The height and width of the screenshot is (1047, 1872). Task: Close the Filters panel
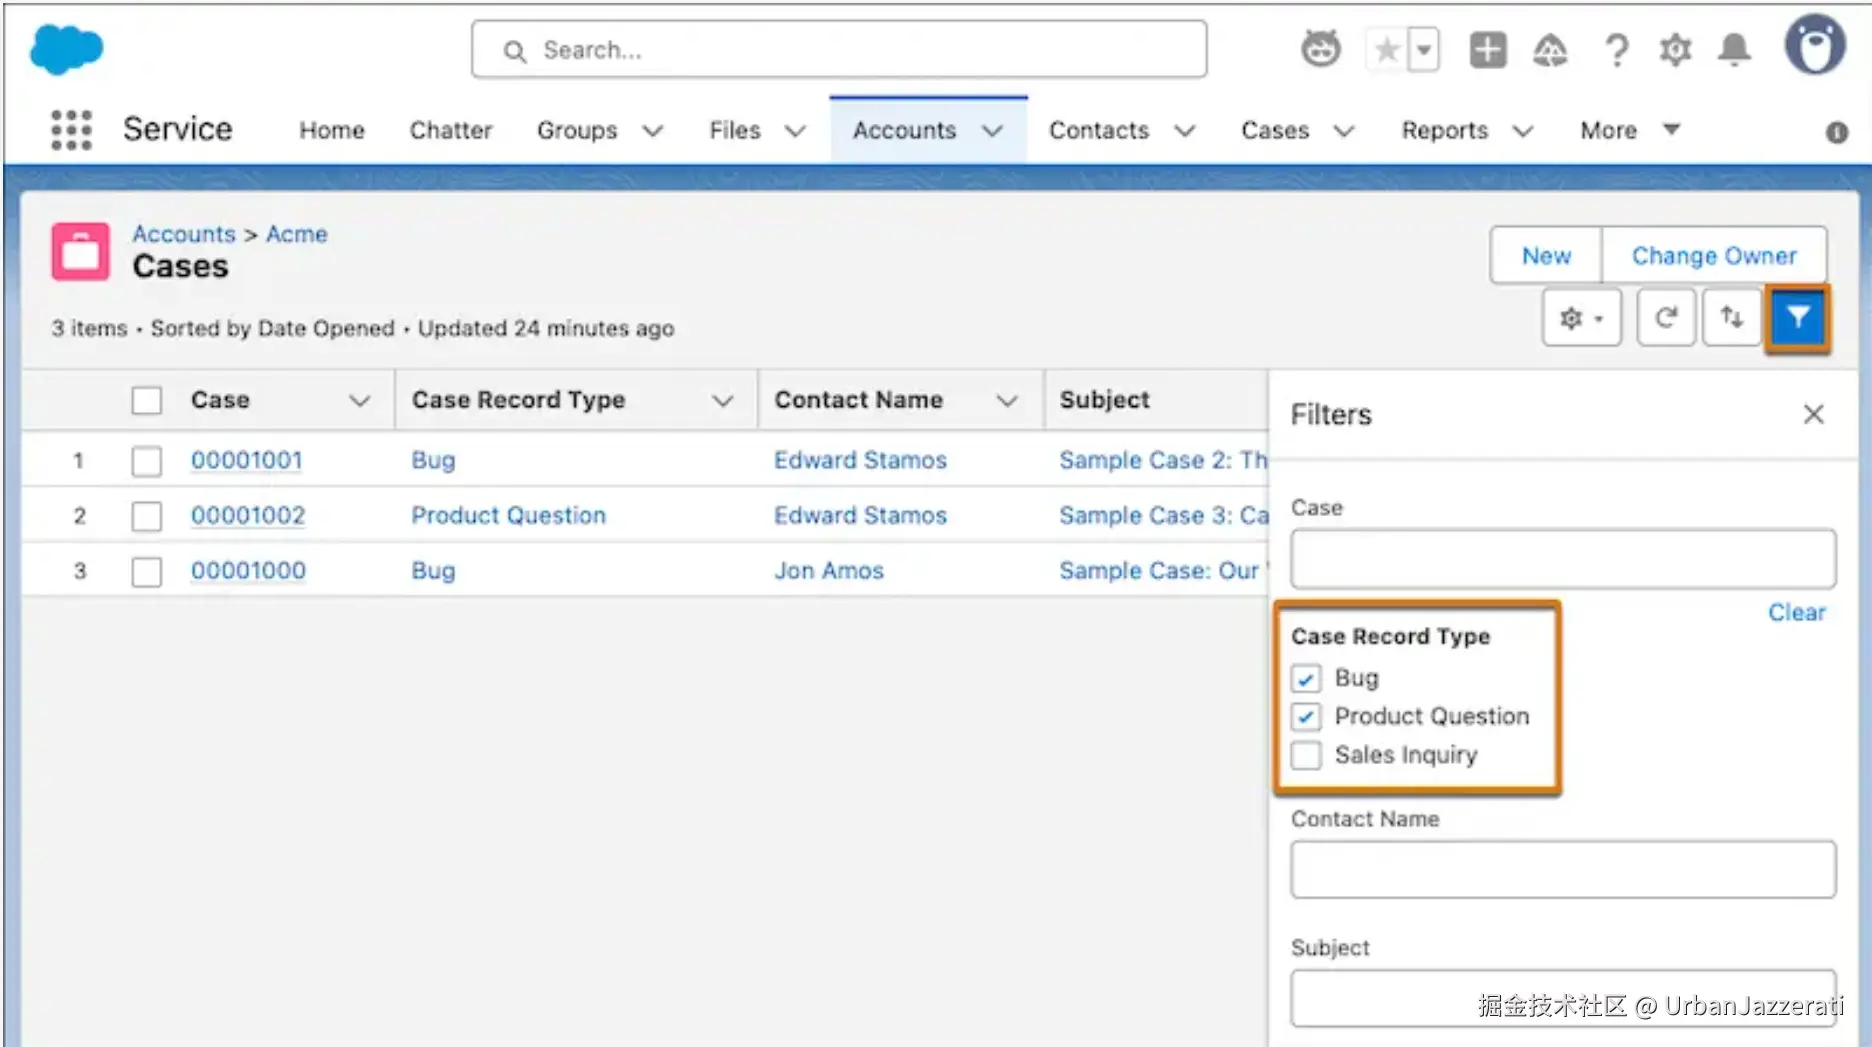pos(1813,414)
